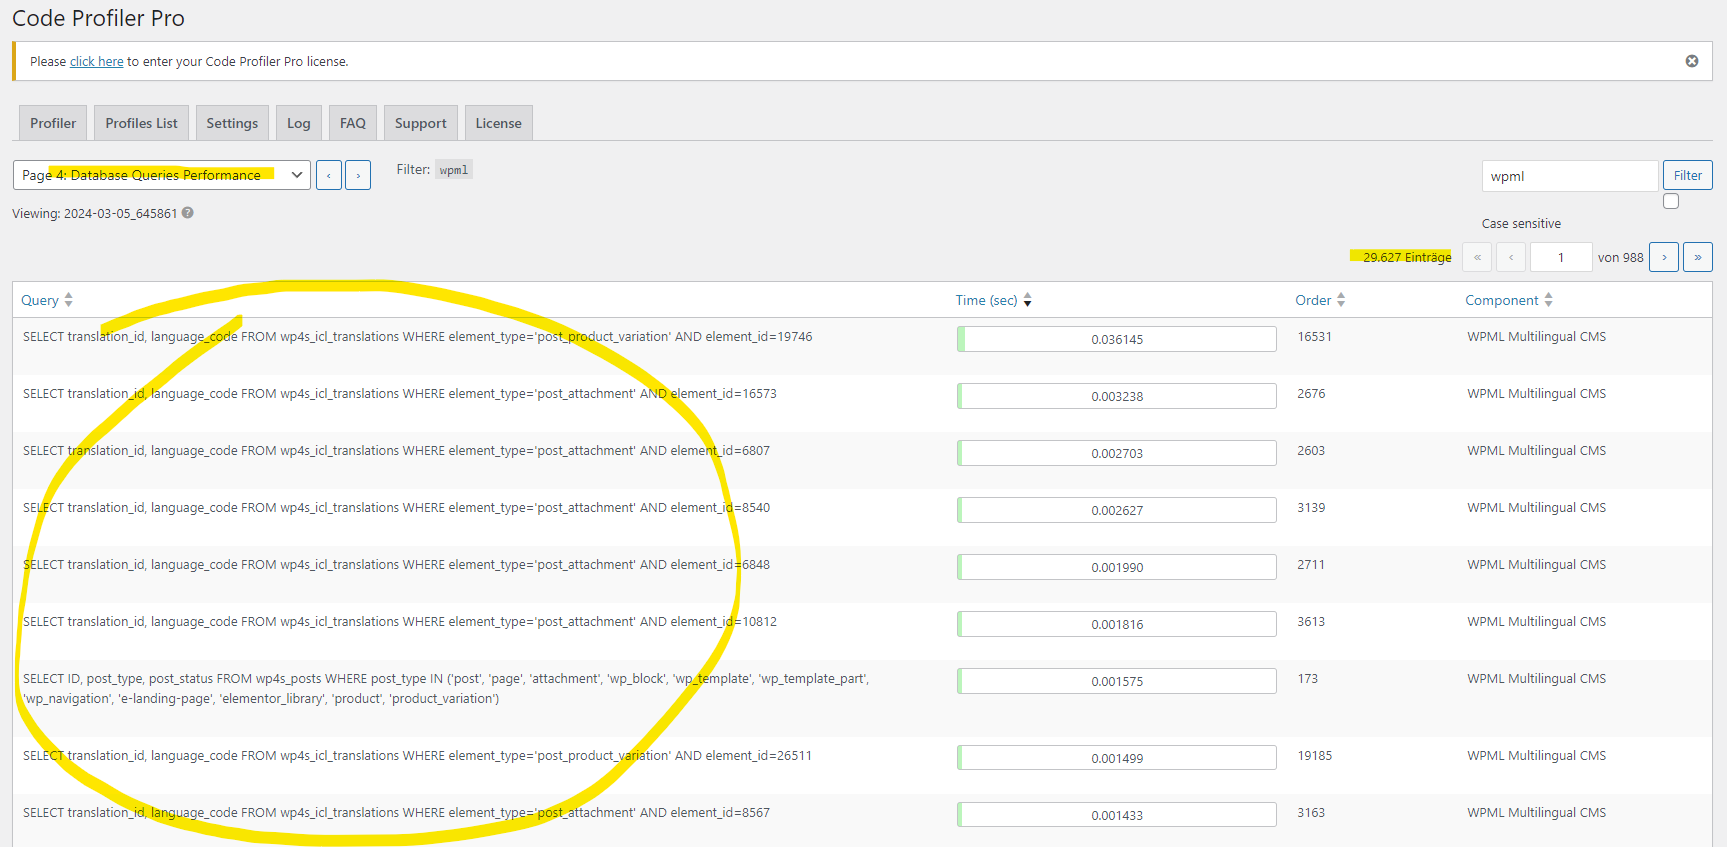Focus the page number field showing 1
1727x848 pixels.
pyautogui.click(x=1561, y=257)
